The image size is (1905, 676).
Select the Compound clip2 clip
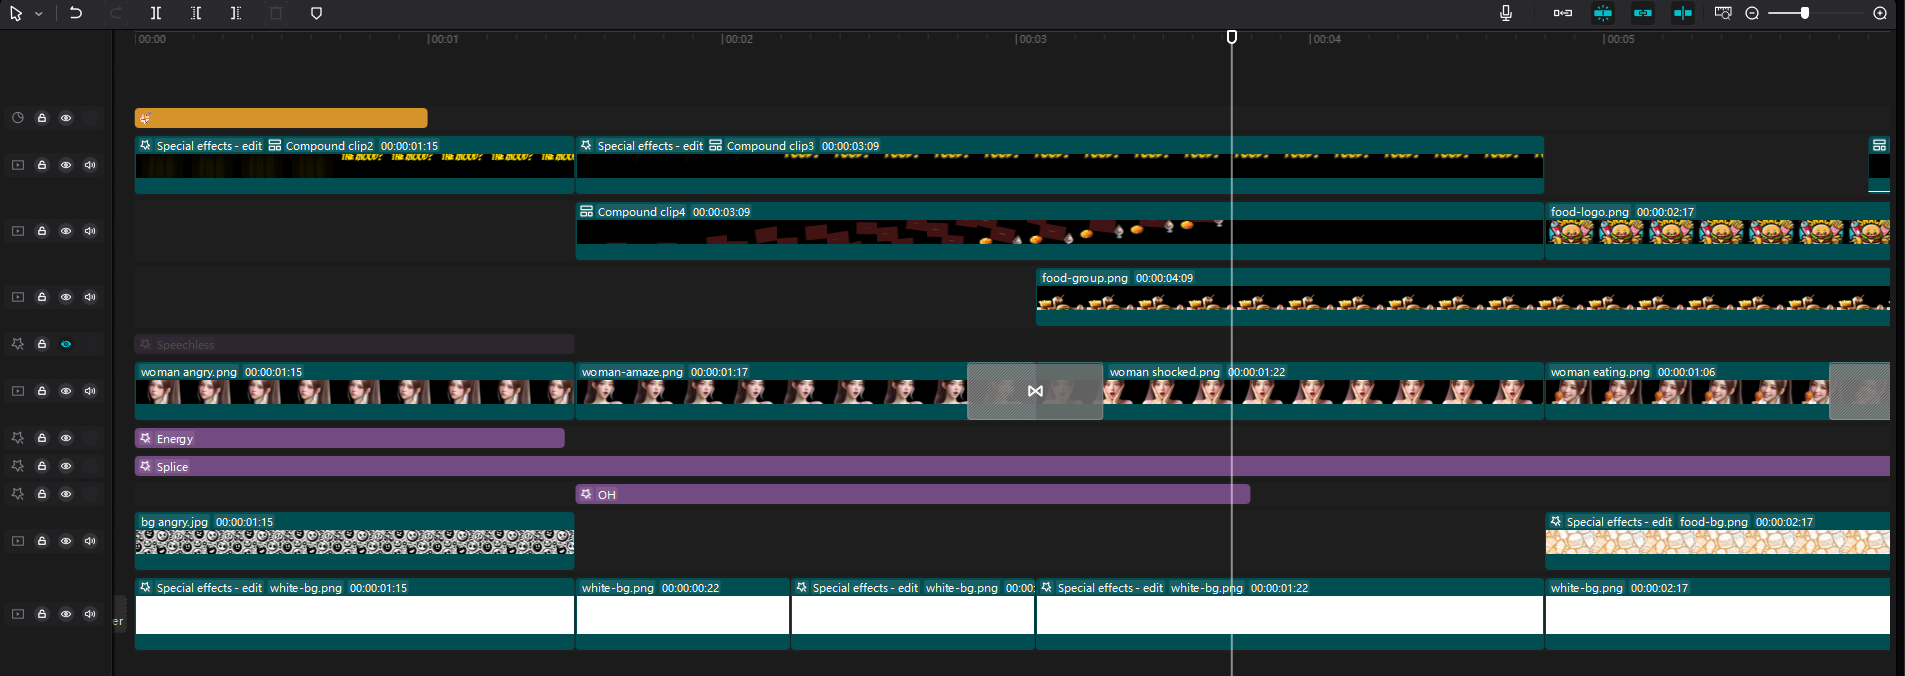pyautogui.click(x=355, y=165)
